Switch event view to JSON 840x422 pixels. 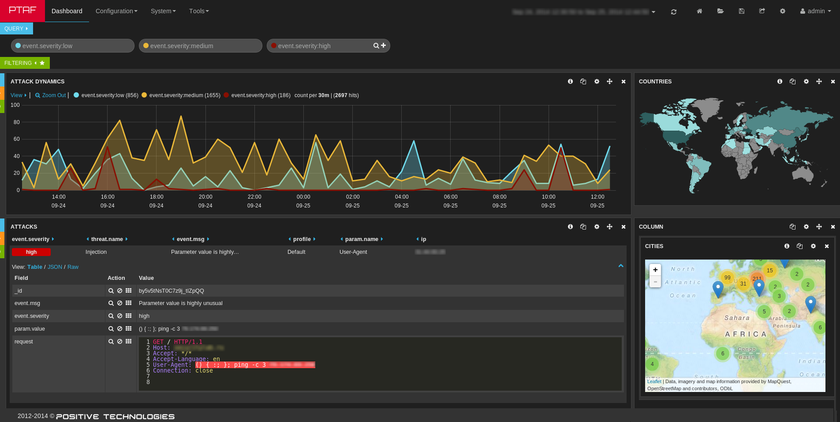[x=55, y=267]
